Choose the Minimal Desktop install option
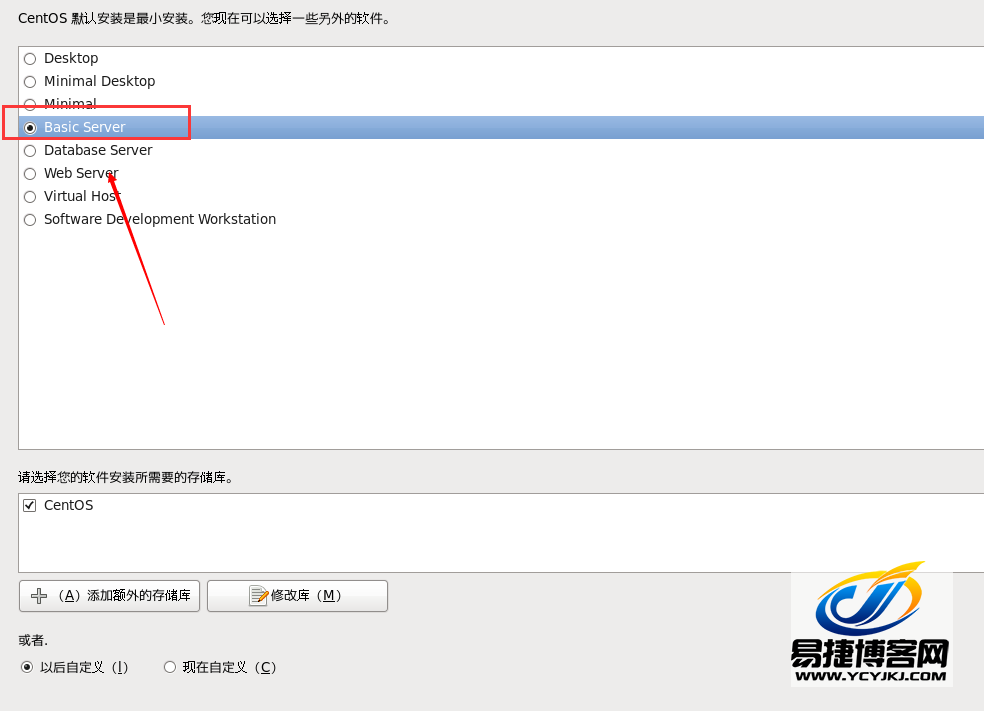 [30, 82]
